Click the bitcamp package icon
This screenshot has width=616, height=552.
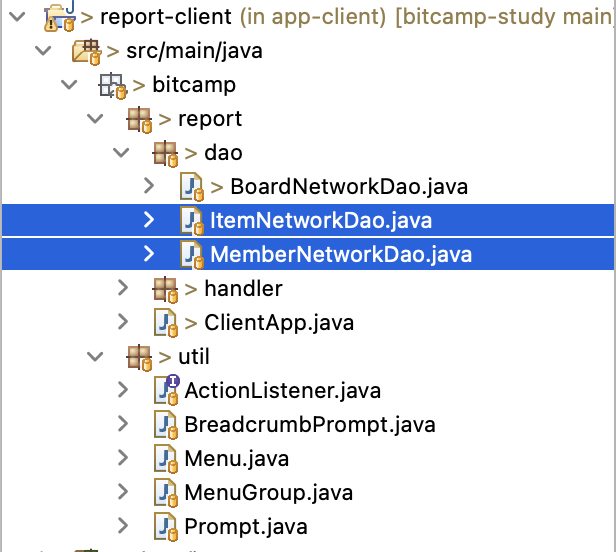coord(112,86)
